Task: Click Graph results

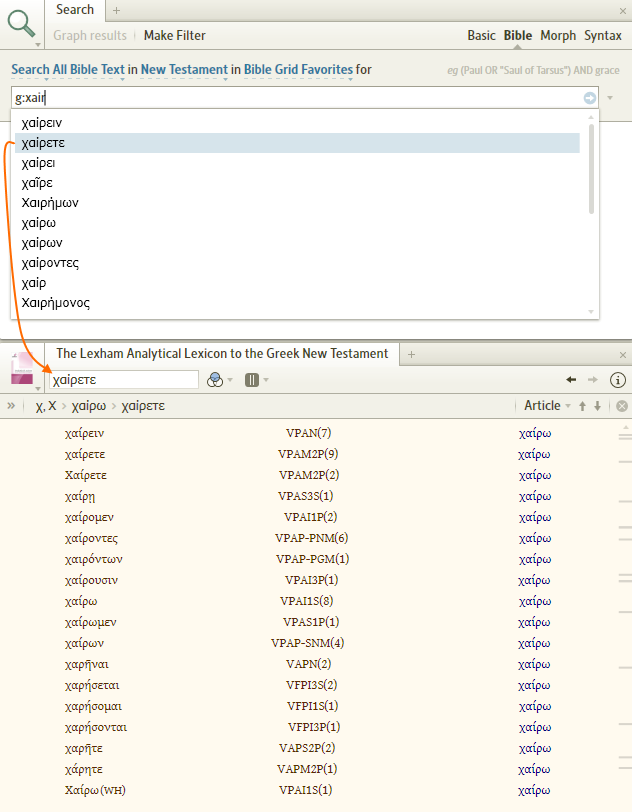Action: coord(90,35)
